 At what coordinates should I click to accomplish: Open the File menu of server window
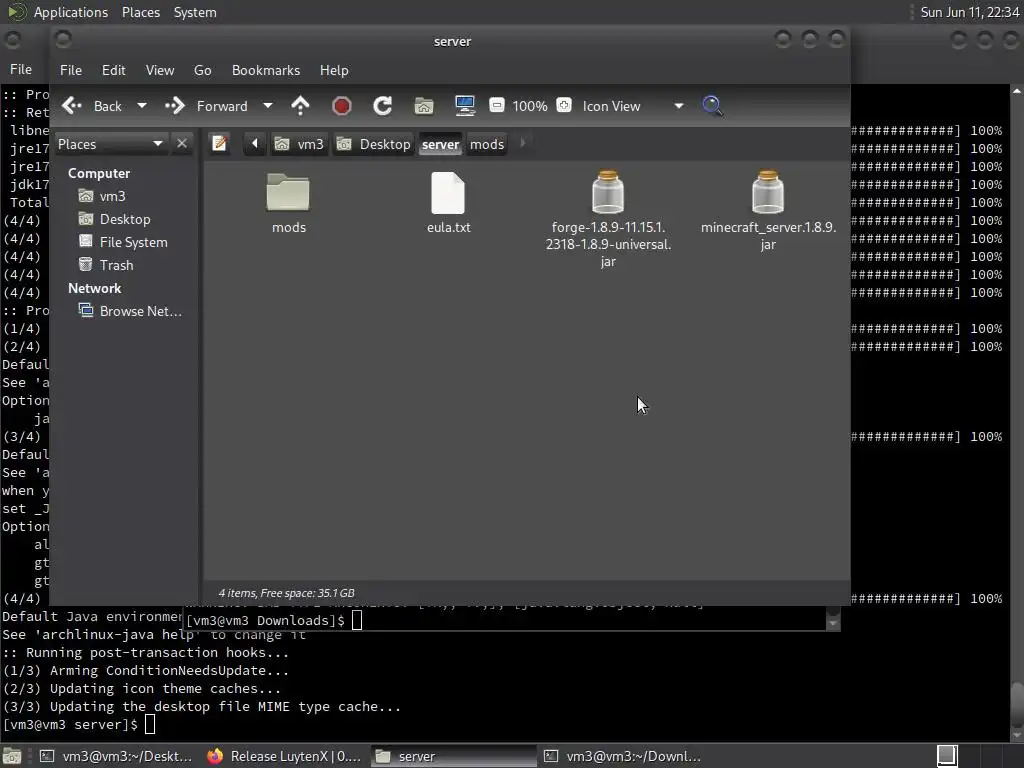pyautogui.click(x=71, y=70)
